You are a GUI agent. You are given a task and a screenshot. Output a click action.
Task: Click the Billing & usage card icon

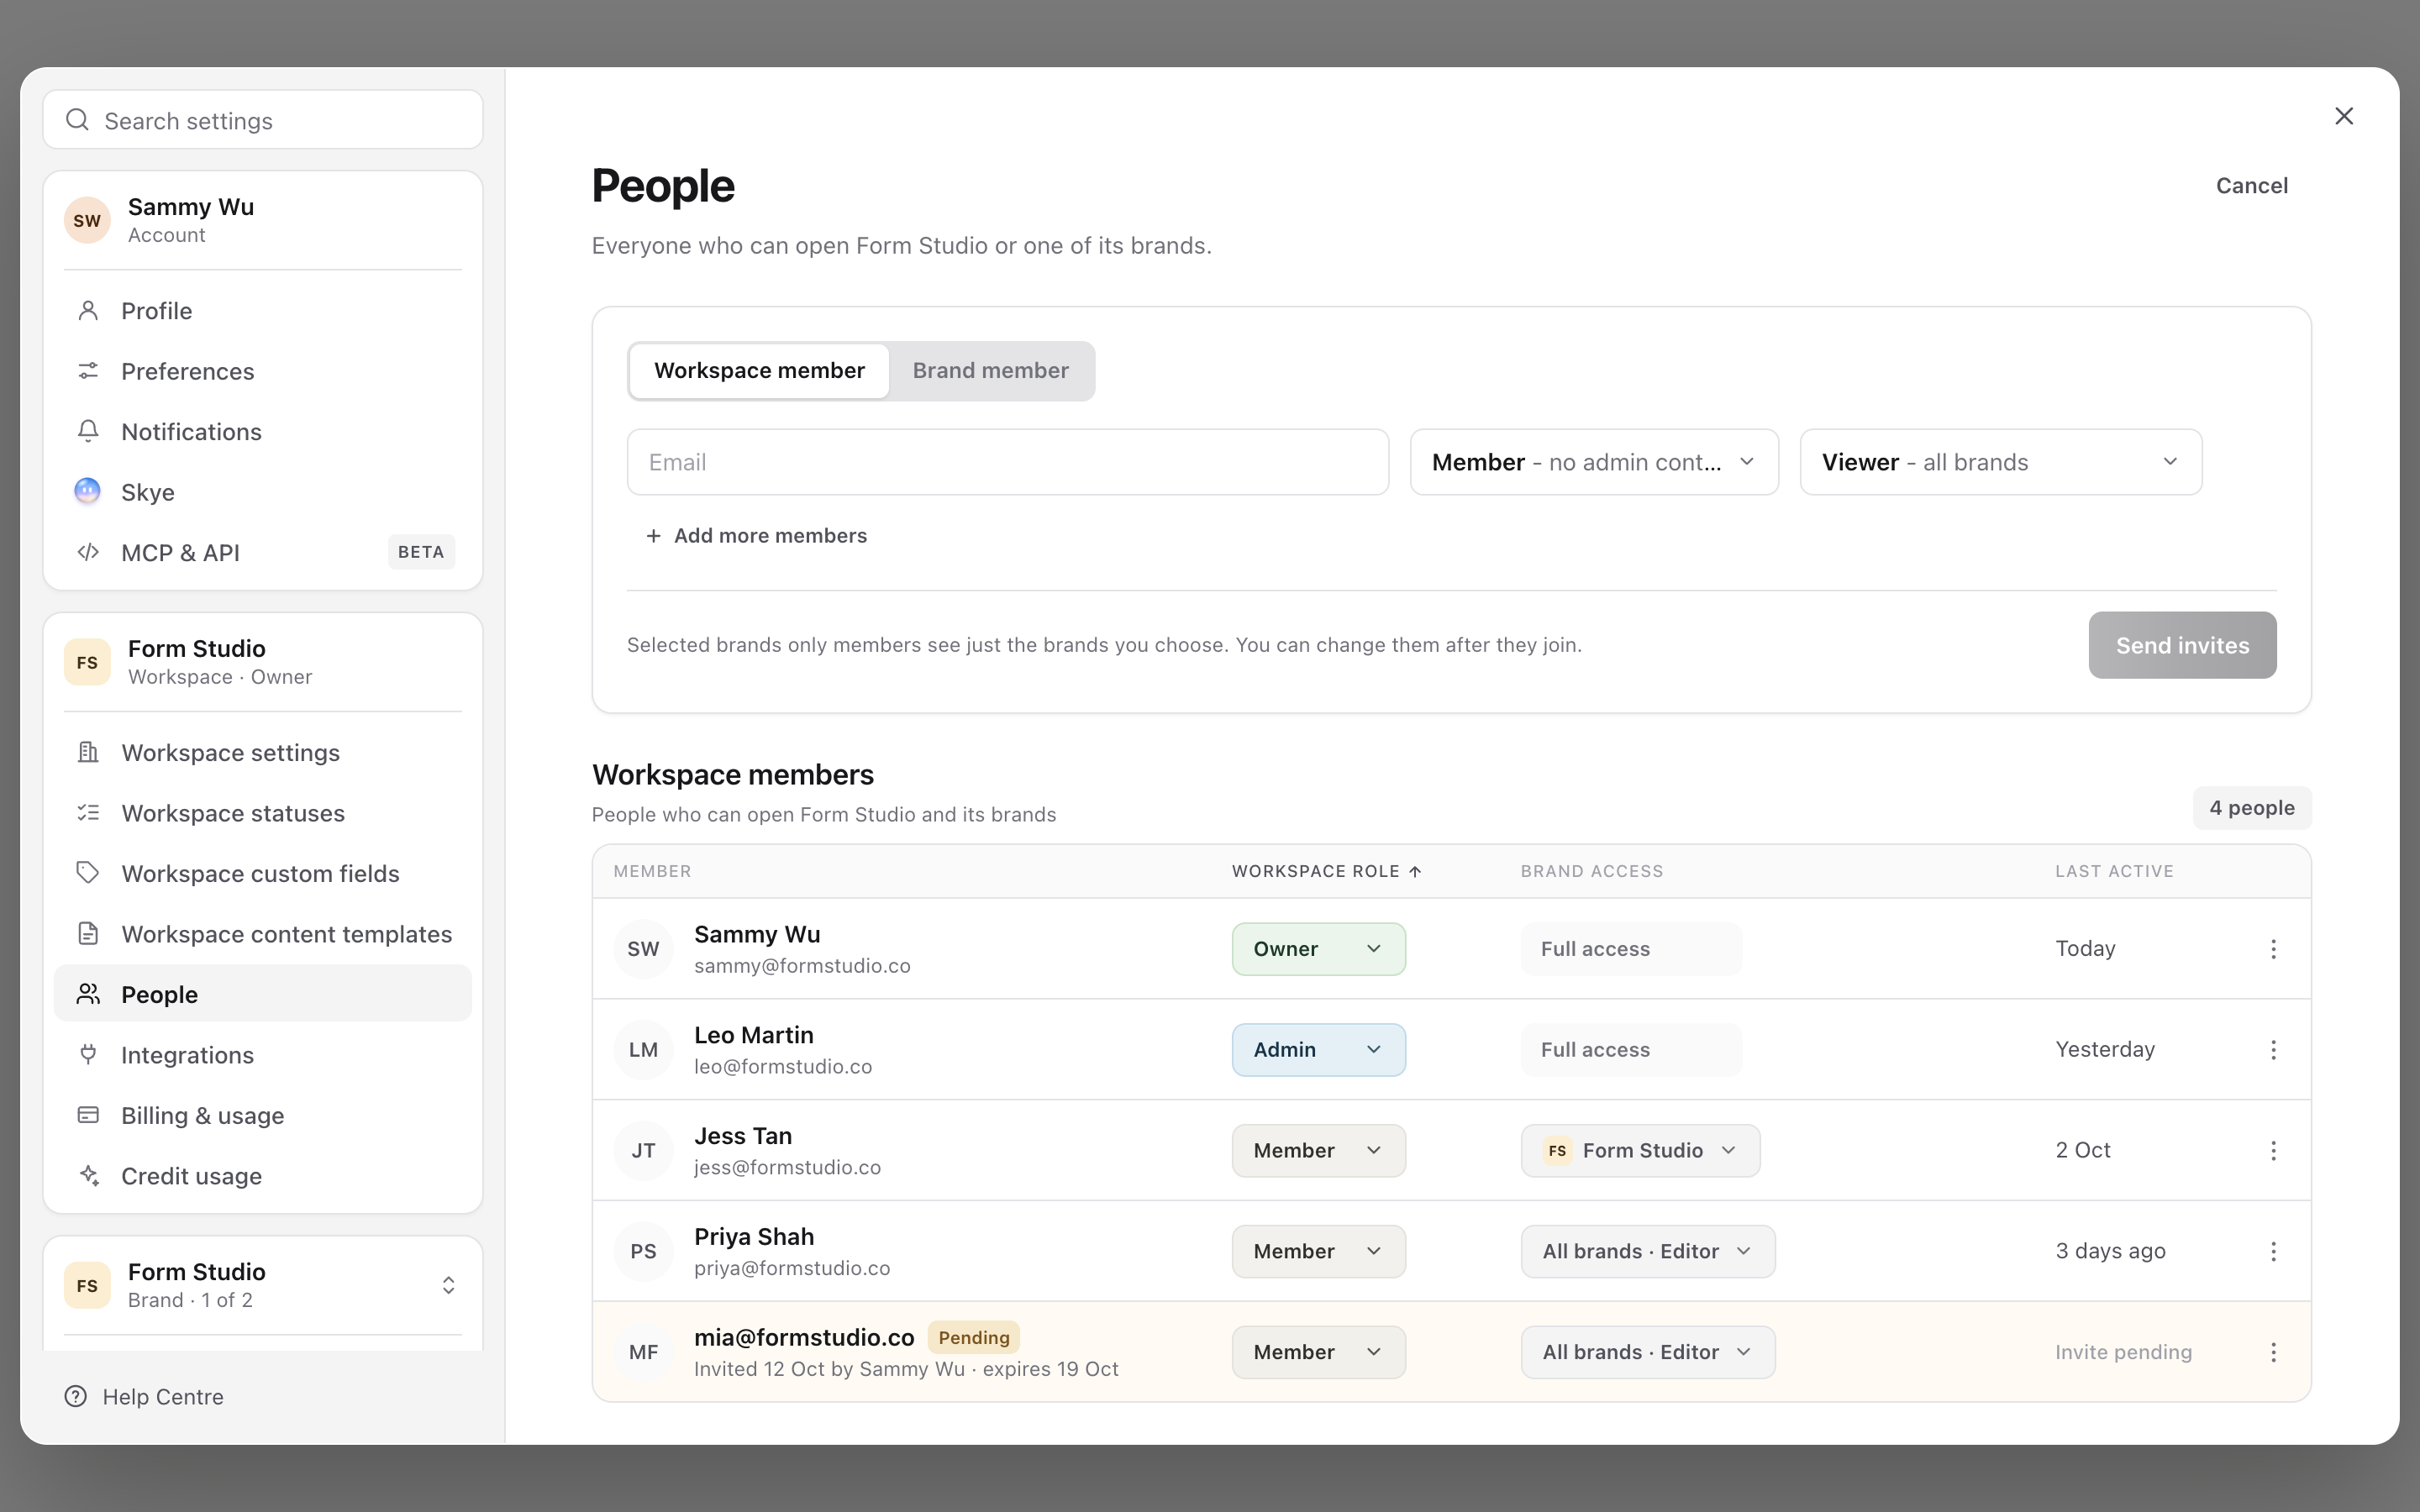(x=88, y=1115)
